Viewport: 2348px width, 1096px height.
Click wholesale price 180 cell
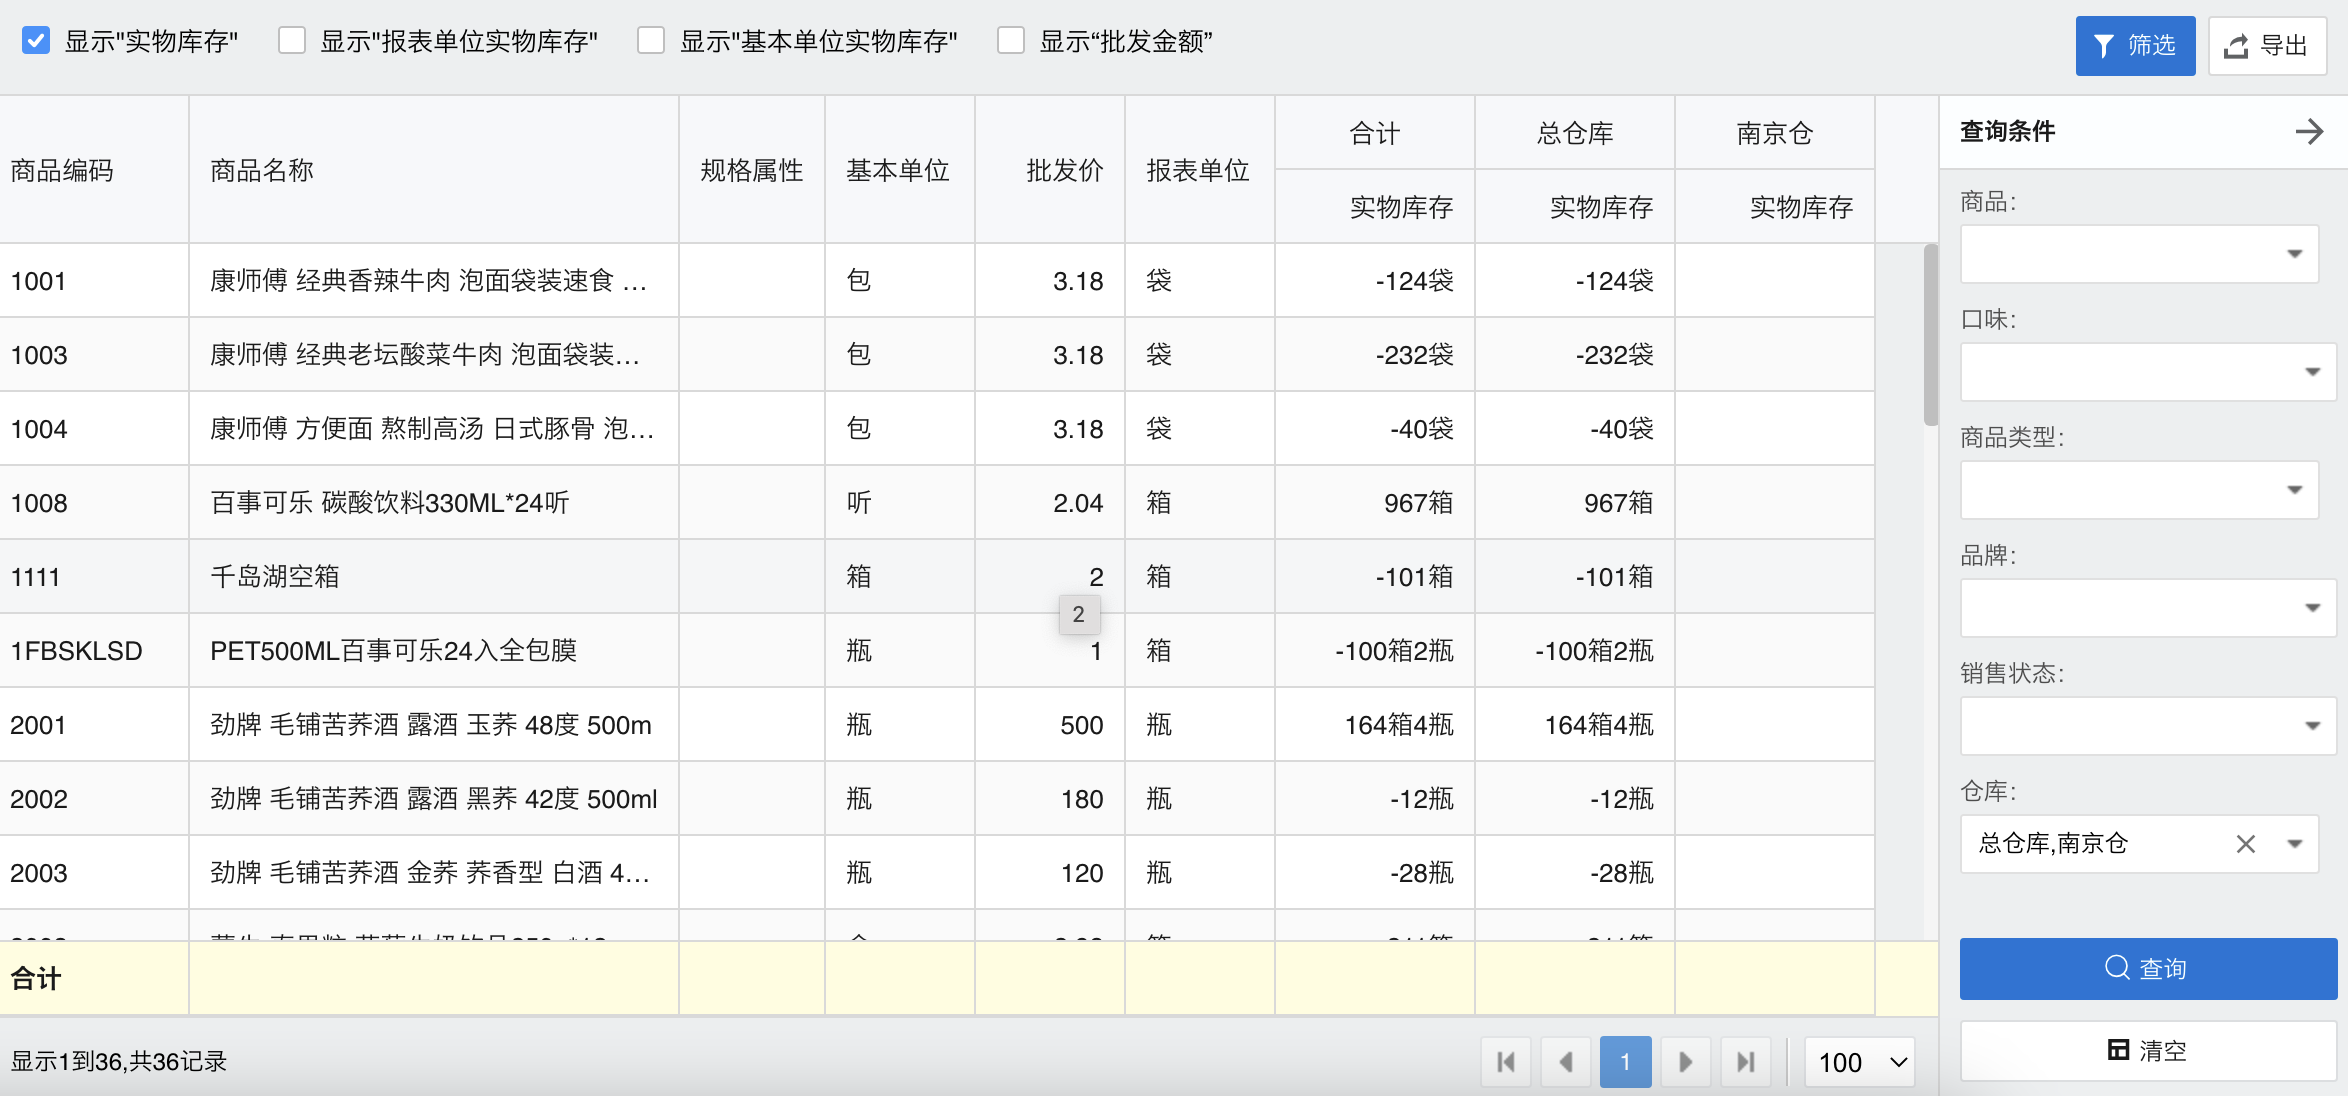tap(1050, 799)
